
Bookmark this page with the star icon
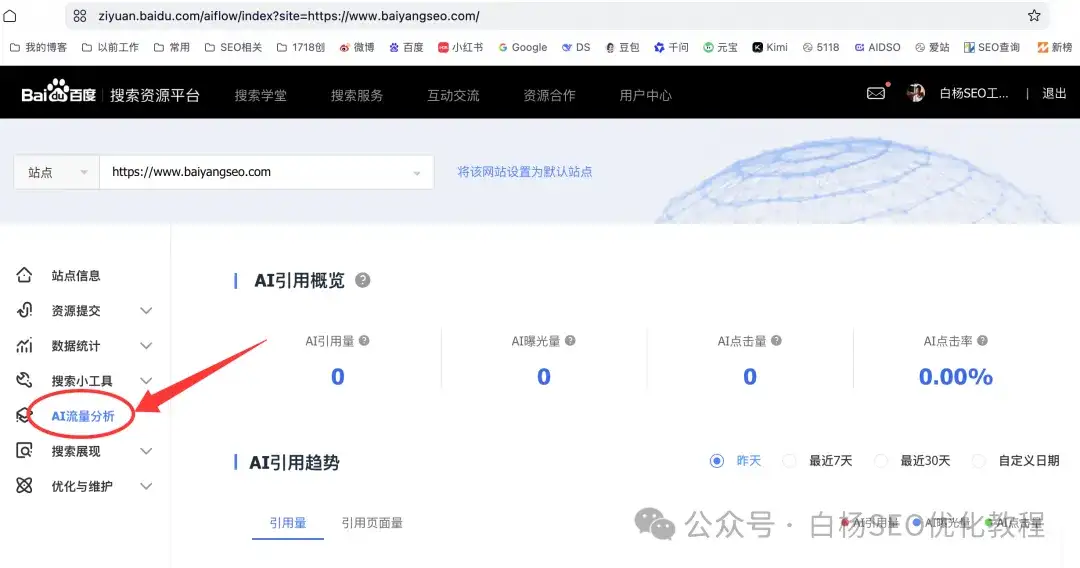pyautogui.click(x=1034, y=15)
